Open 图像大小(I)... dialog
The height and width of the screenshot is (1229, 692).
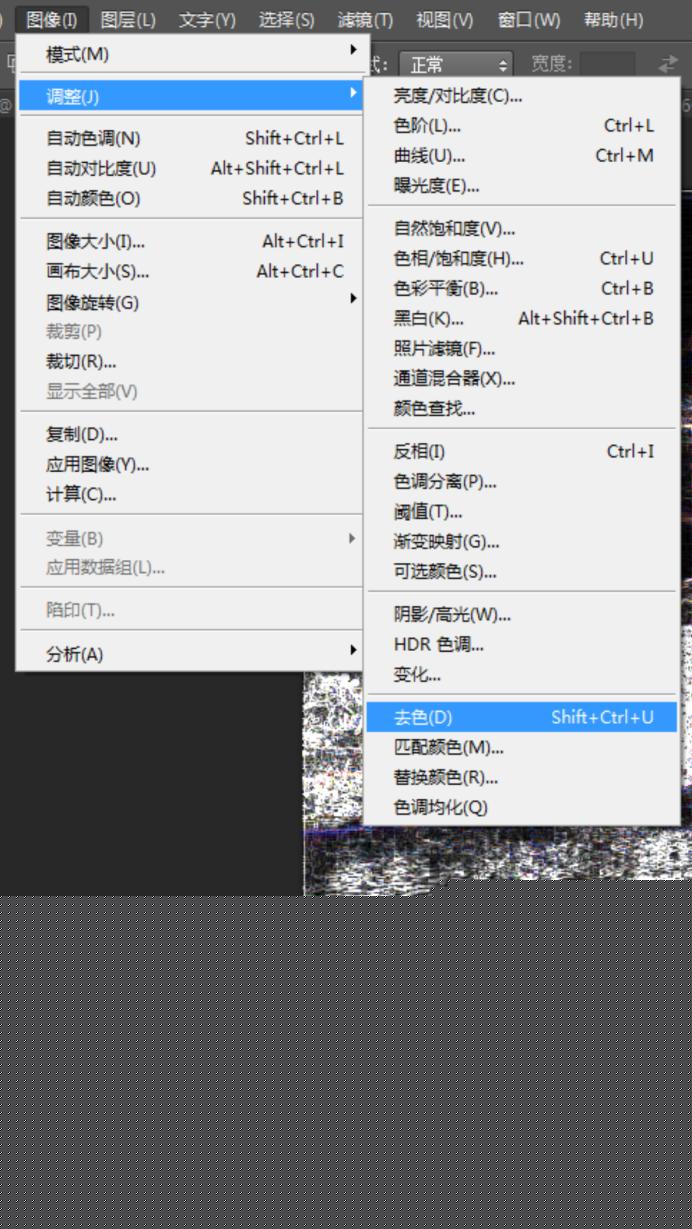(x=191, y=241)
